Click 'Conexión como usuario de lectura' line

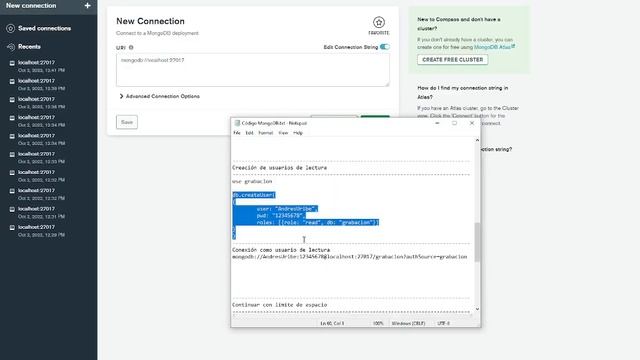[281, 250]
